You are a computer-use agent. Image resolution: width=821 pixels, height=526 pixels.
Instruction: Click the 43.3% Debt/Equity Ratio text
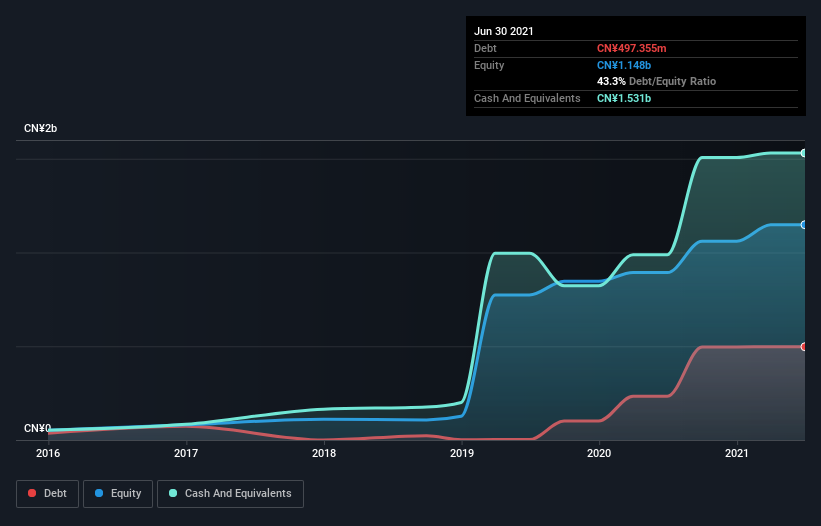[x=656, y=81]
